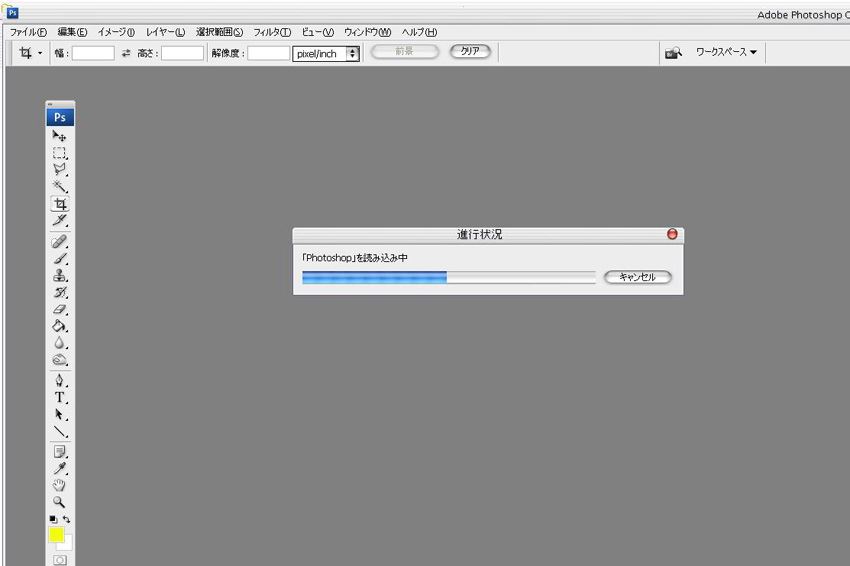Screen dimensions: 850x566
Task: Select the Clone Stamp tool
Action: 60,275
